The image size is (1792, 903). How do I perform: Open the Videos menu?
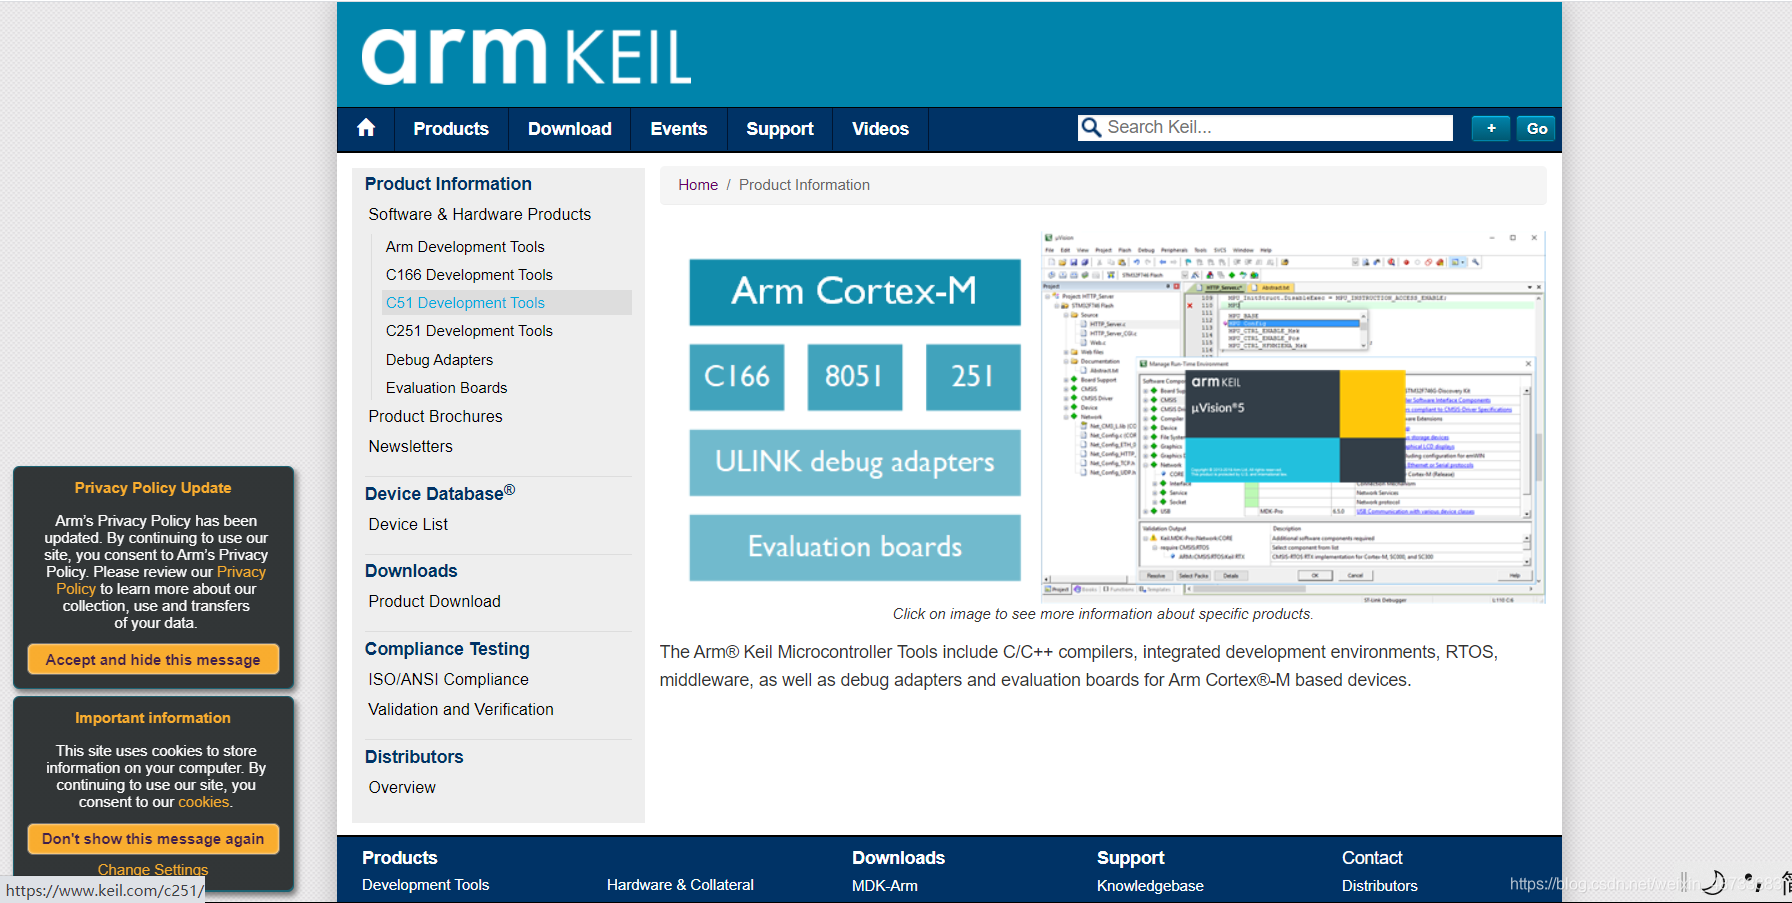(x=880, y=129)
